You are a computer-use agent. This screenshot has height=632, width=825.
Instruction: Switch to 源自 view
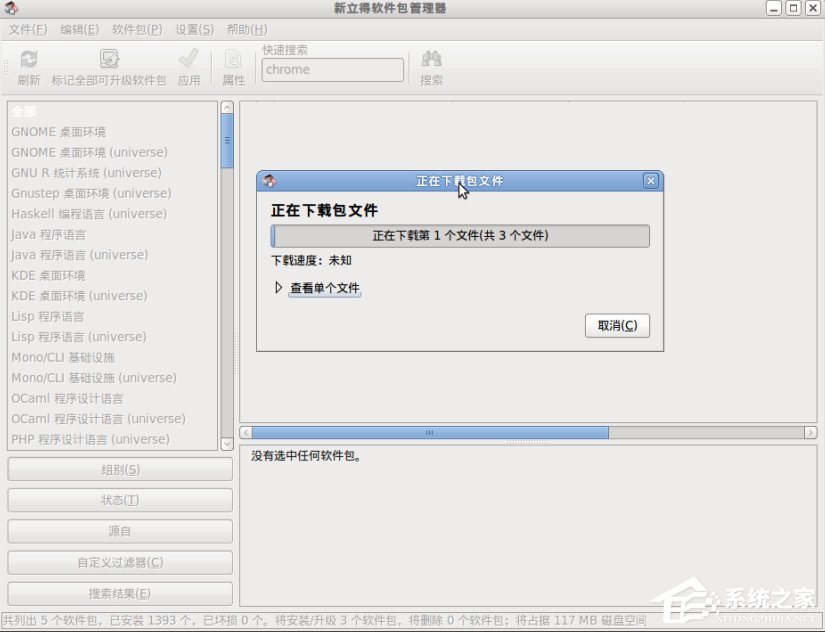tap(116, 531)
